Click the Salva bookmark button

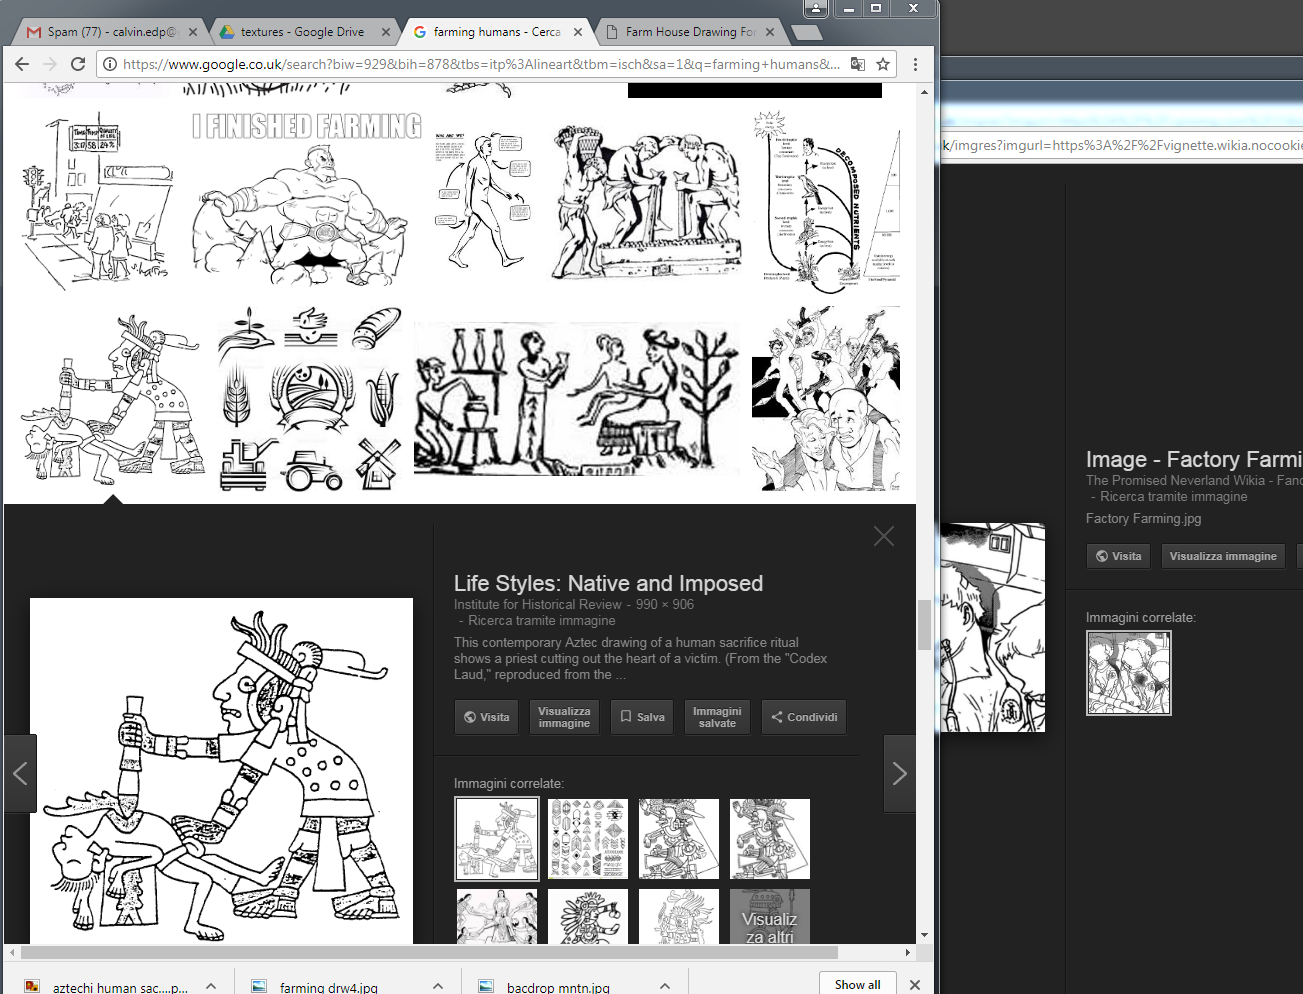point(641,717)
